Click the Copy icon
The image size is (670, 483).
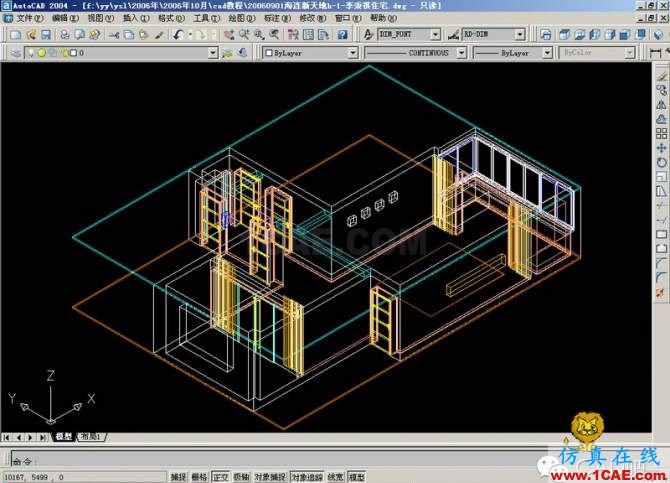(129, 35)
